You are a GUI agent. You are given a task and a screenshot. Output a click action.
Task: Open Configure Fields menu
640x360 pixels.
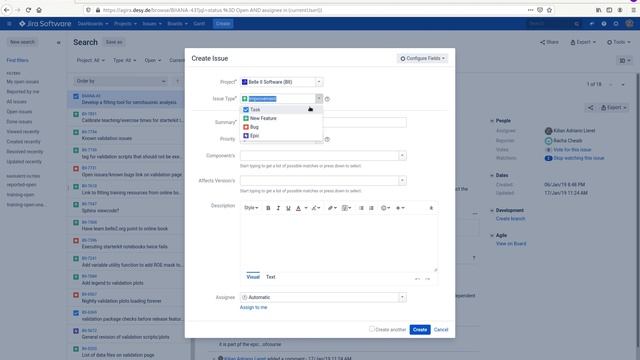[422, 58]
